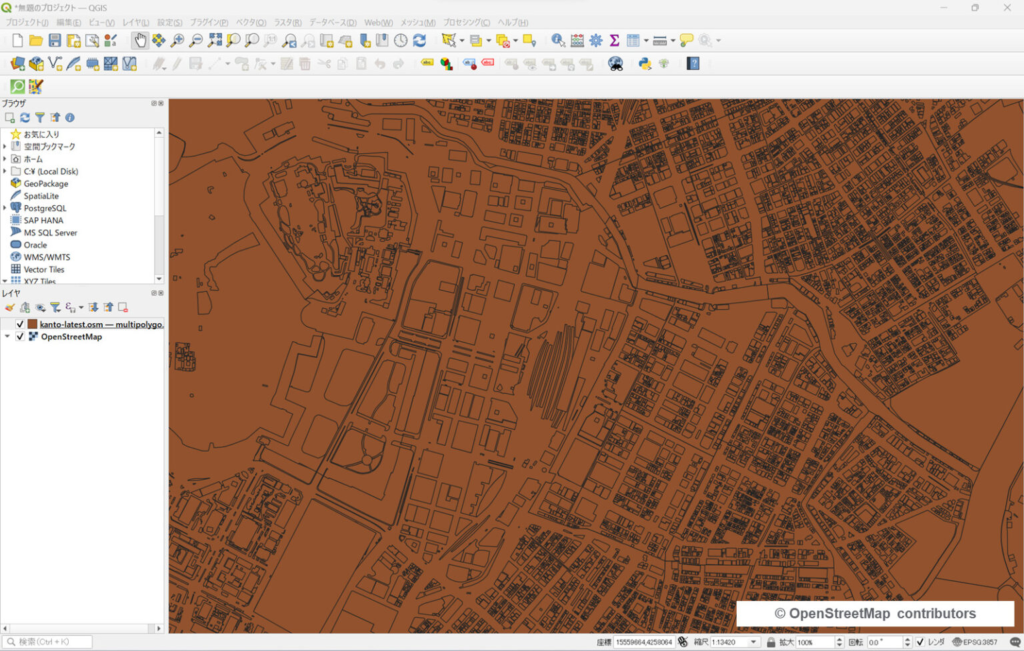Select the Pan Map hand tool
The height and width of the screenshot is (651, 1024).
[x=140, y=40]
